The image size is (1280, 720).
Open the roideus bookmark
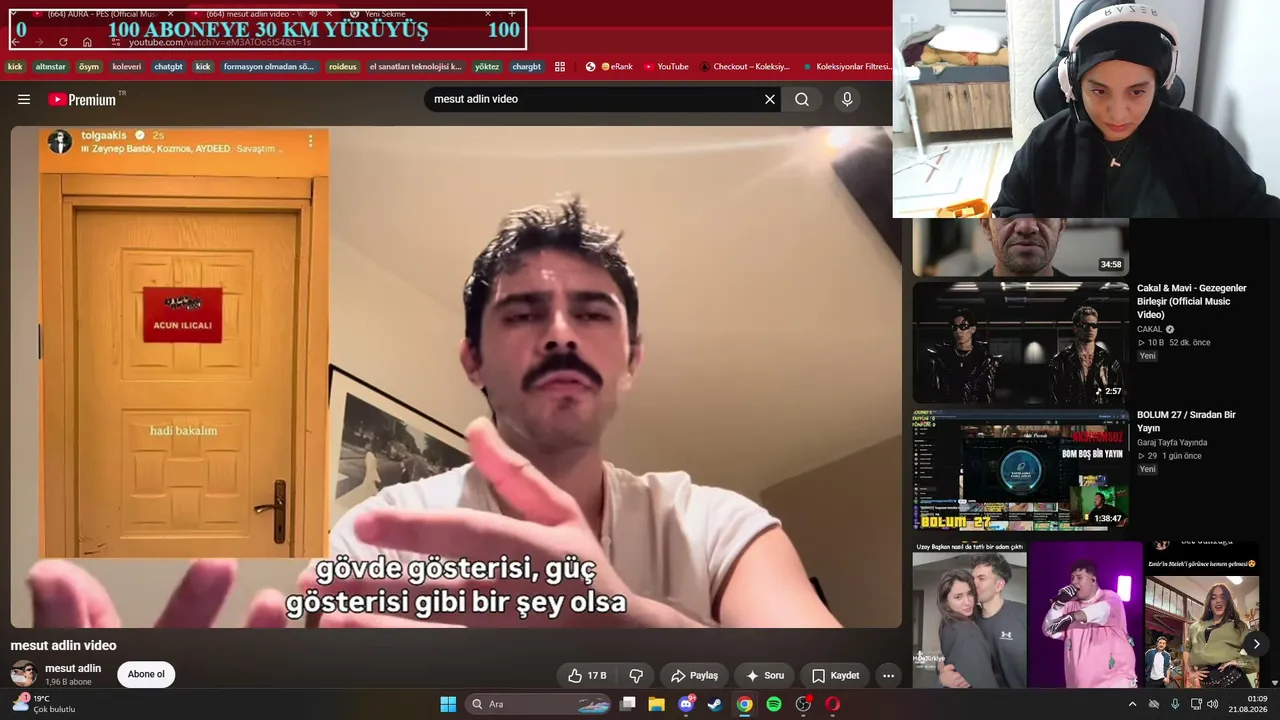(x=343, y=67)
